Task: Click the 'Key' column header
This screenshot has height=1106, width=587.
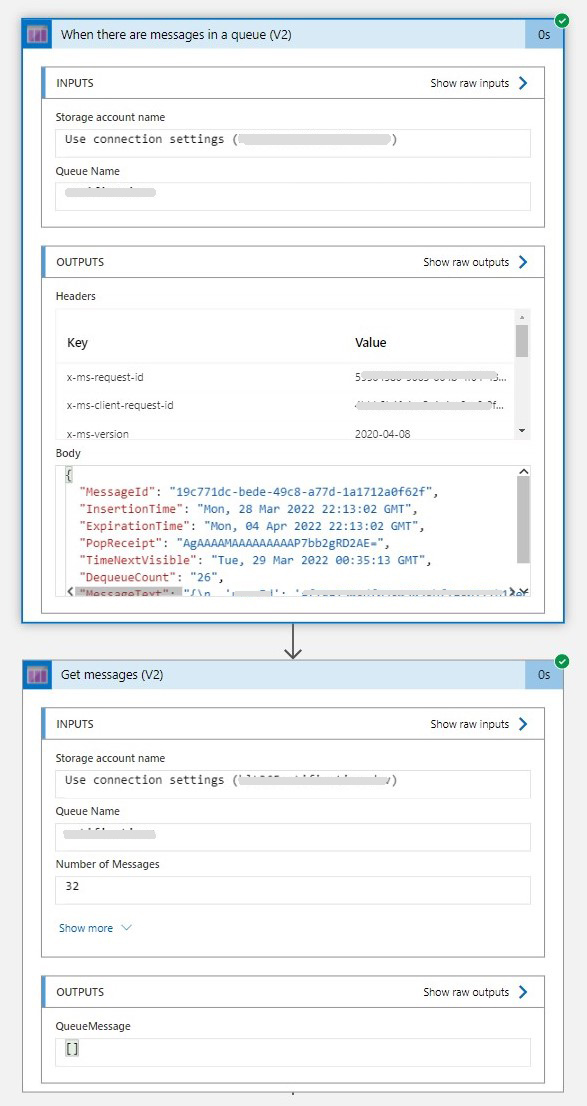Action: point(77,343)
